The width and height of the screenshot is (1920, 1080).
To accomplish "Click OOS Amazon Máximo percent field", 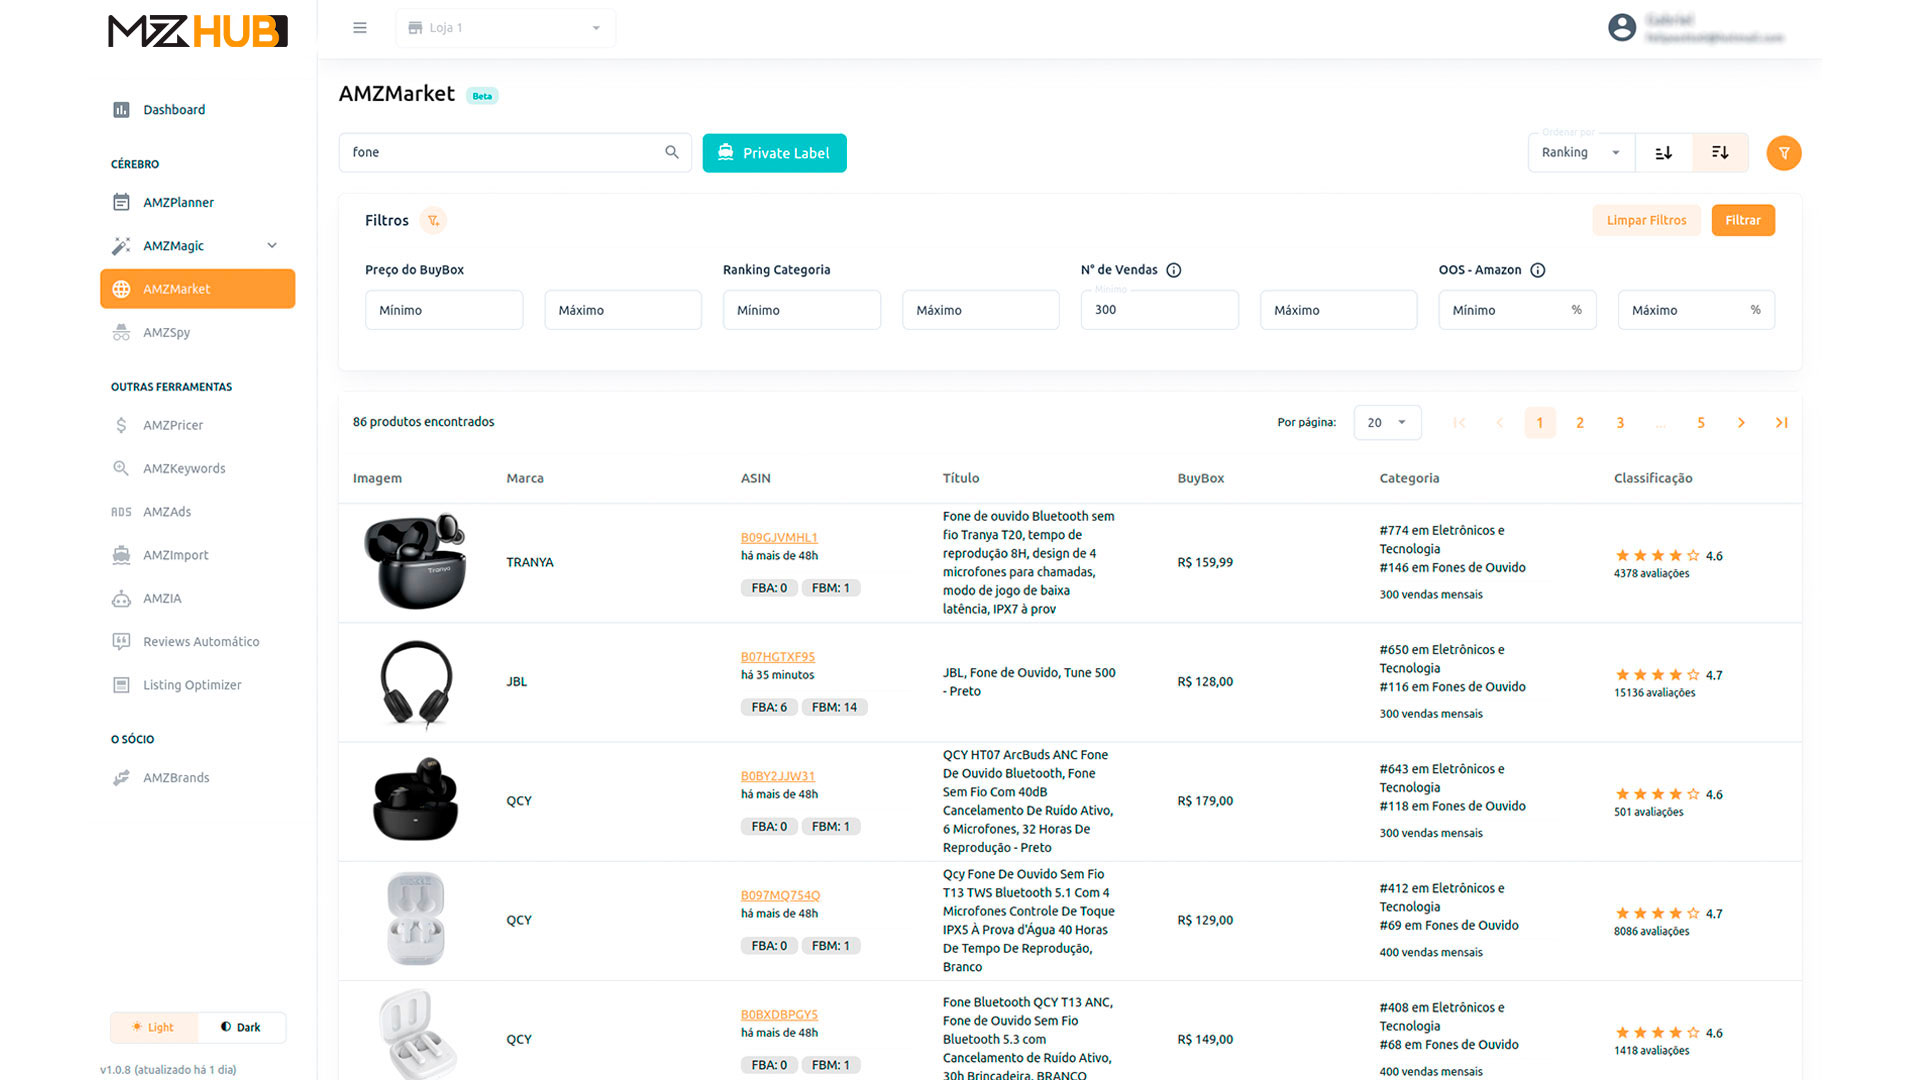I will pos(1697,310).
